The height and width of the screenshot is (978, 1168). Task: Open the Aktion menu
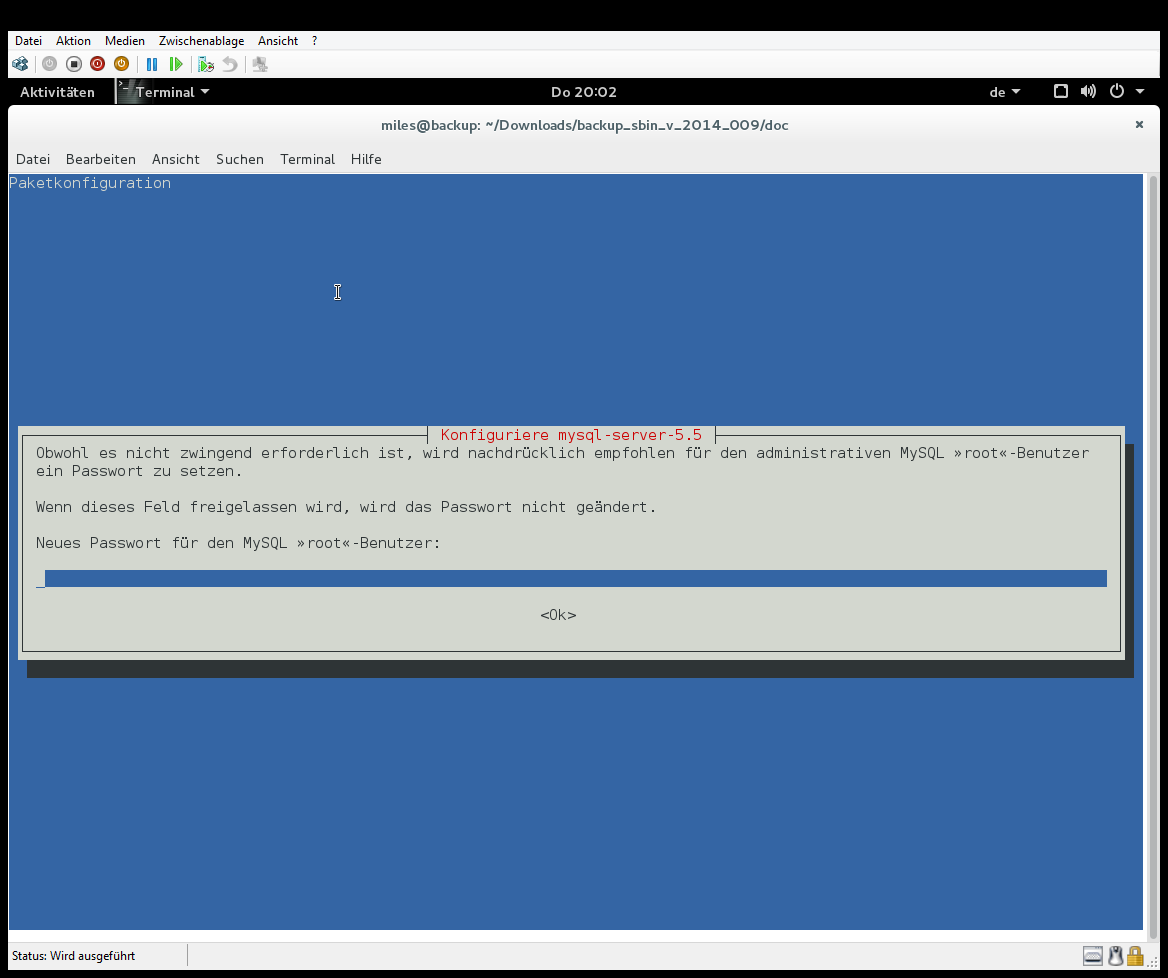[x=73, y=41]
